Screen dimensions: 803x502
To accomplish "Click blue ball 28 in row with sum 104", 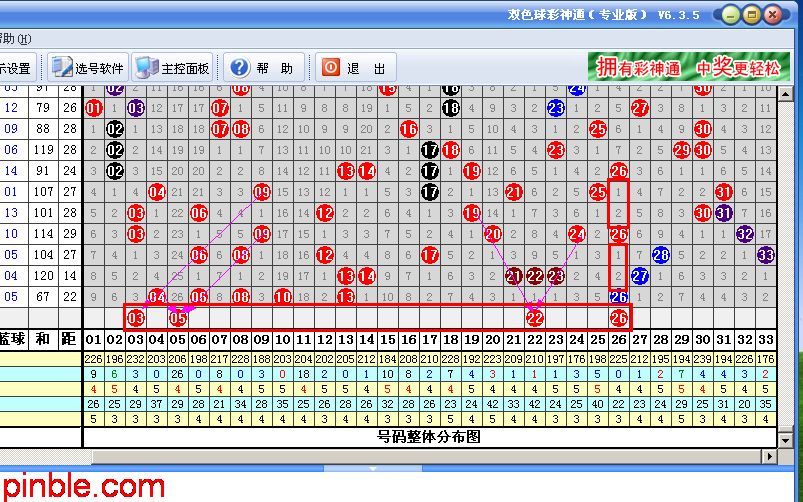I will 661,255.
